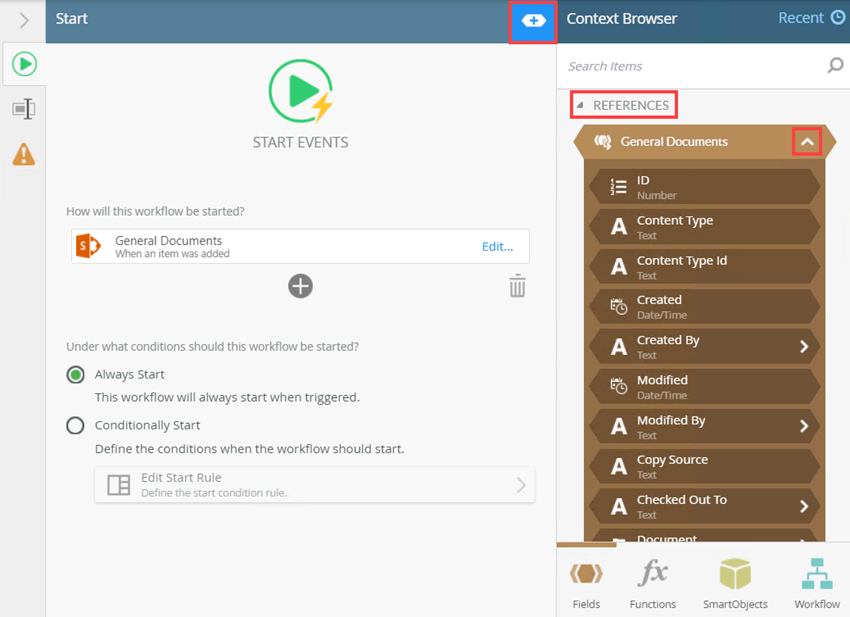Click the Edit Start Rule chevron arrow
Image resolution: width=850 pixels, height=617 pixels.
pos(521,485)
